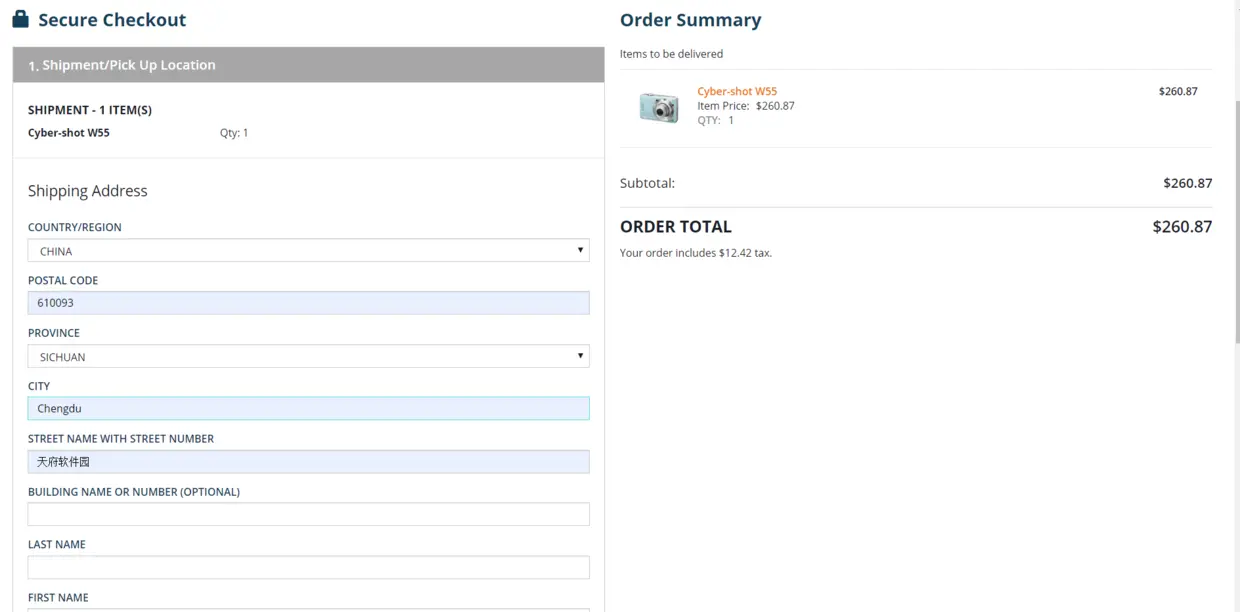Click the Street Name with Street Number field
The width and height of the screenshot is (1240, 612).
coord(308,461)
